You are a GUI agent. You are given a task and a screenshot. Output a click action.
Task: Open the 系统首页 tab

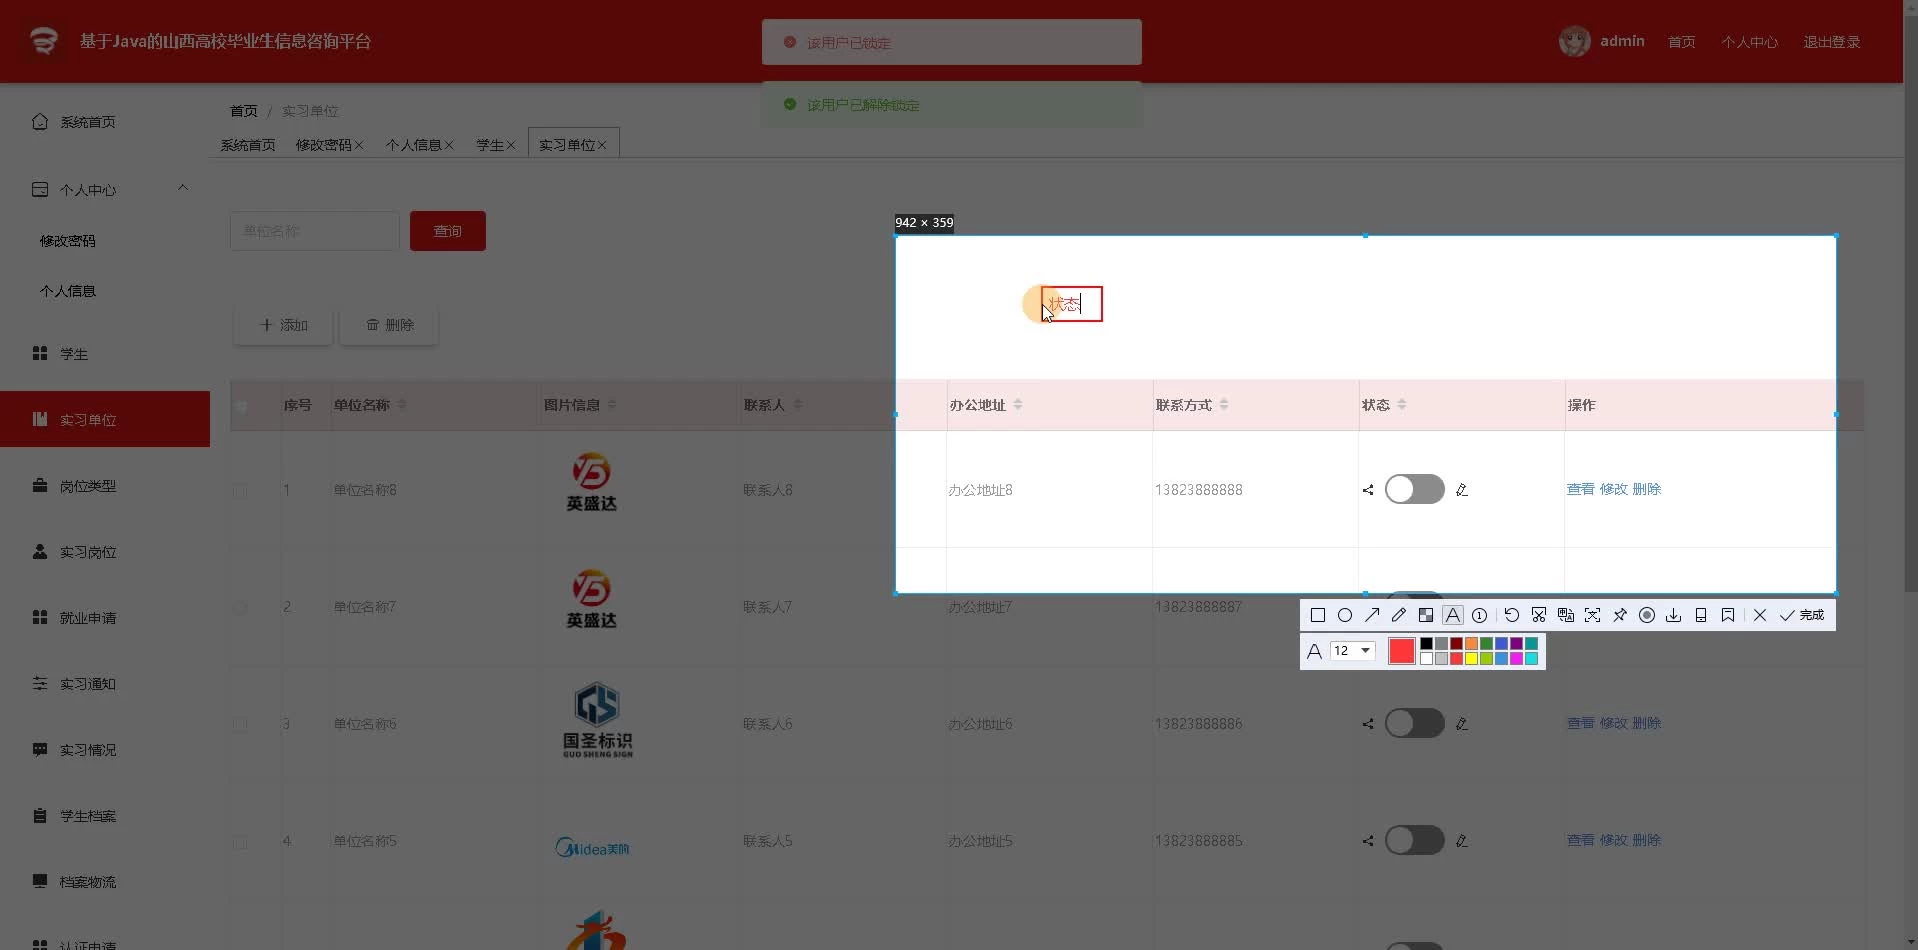(x=248, y=145)
